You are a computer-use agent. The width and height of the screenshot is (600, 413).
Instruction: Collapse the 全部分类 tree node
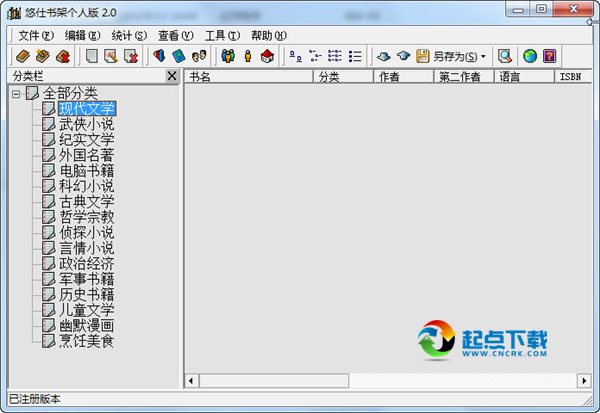[x=16, y=93]
